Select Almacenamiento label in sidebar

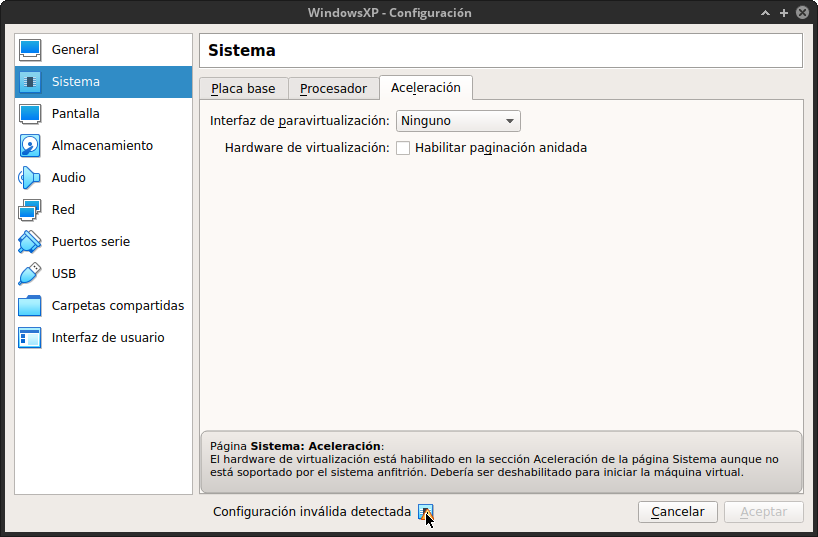point(102,146)
